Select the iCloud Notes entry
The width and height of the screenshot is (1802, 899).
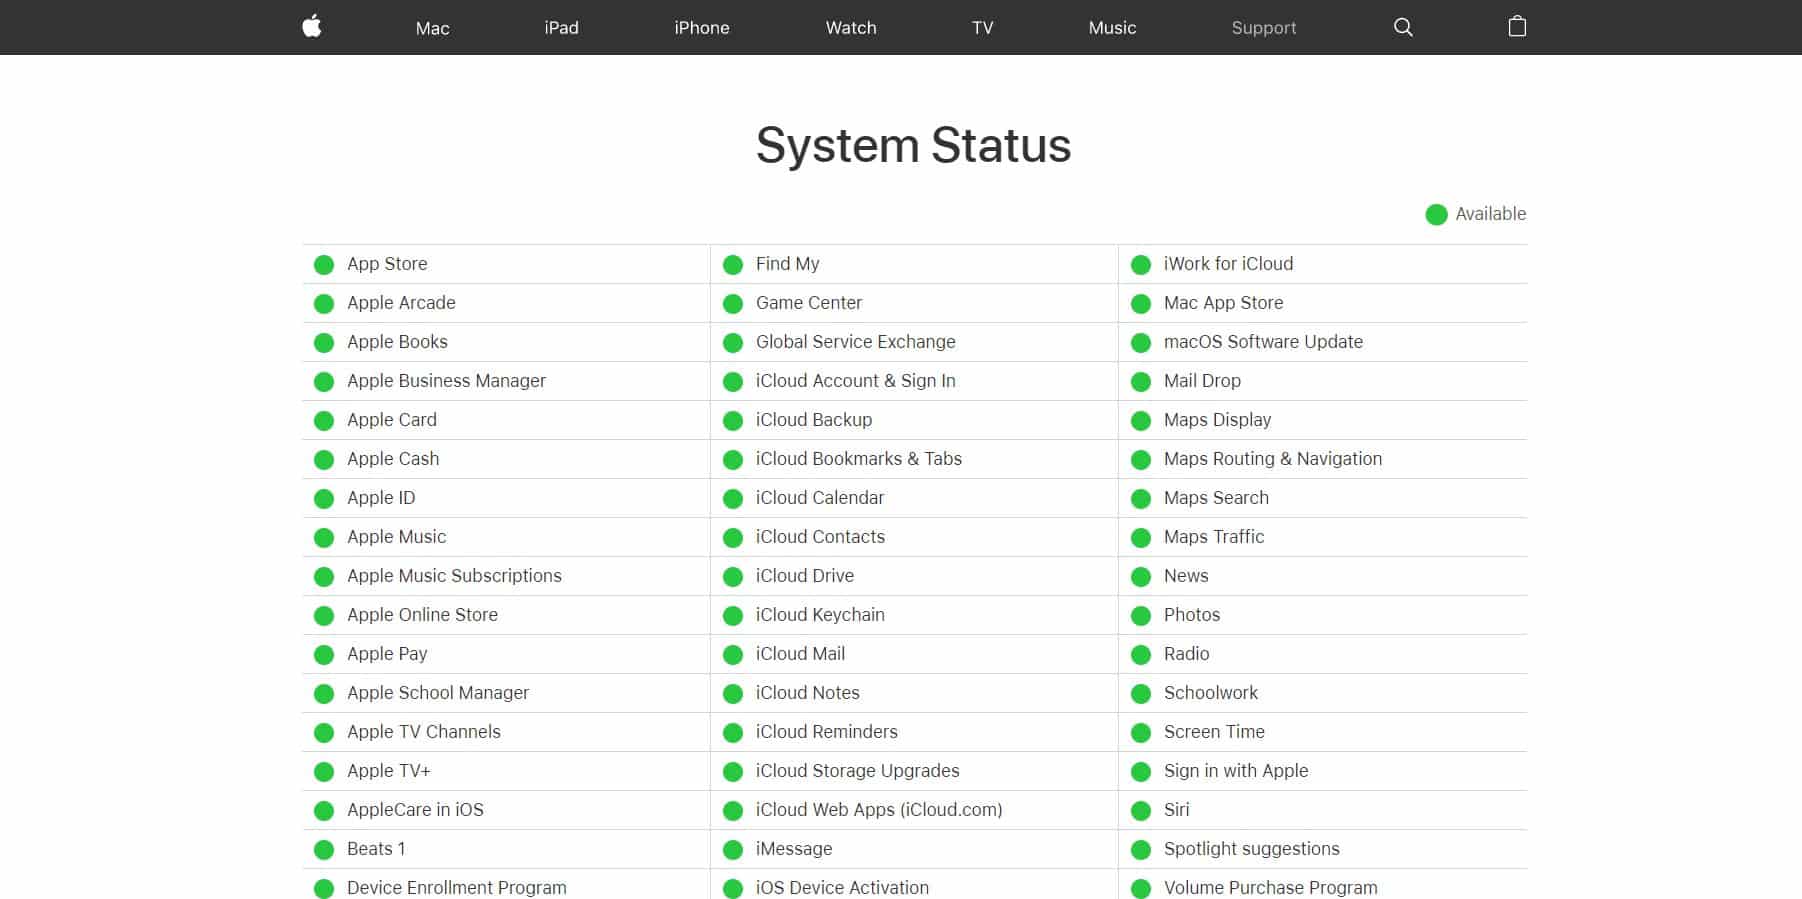click(808, 693)
